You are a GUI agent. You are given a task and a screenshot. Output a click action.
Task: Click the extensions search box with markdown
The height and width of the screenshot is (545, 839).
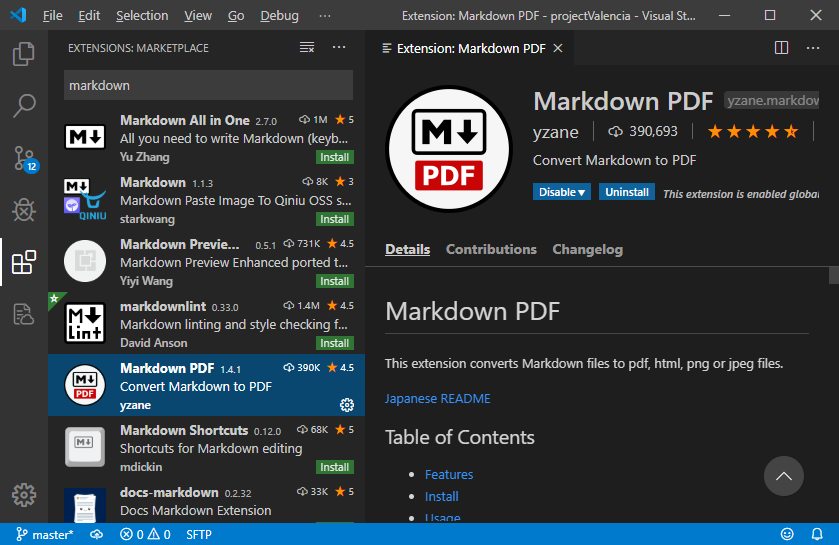point(208,86)
